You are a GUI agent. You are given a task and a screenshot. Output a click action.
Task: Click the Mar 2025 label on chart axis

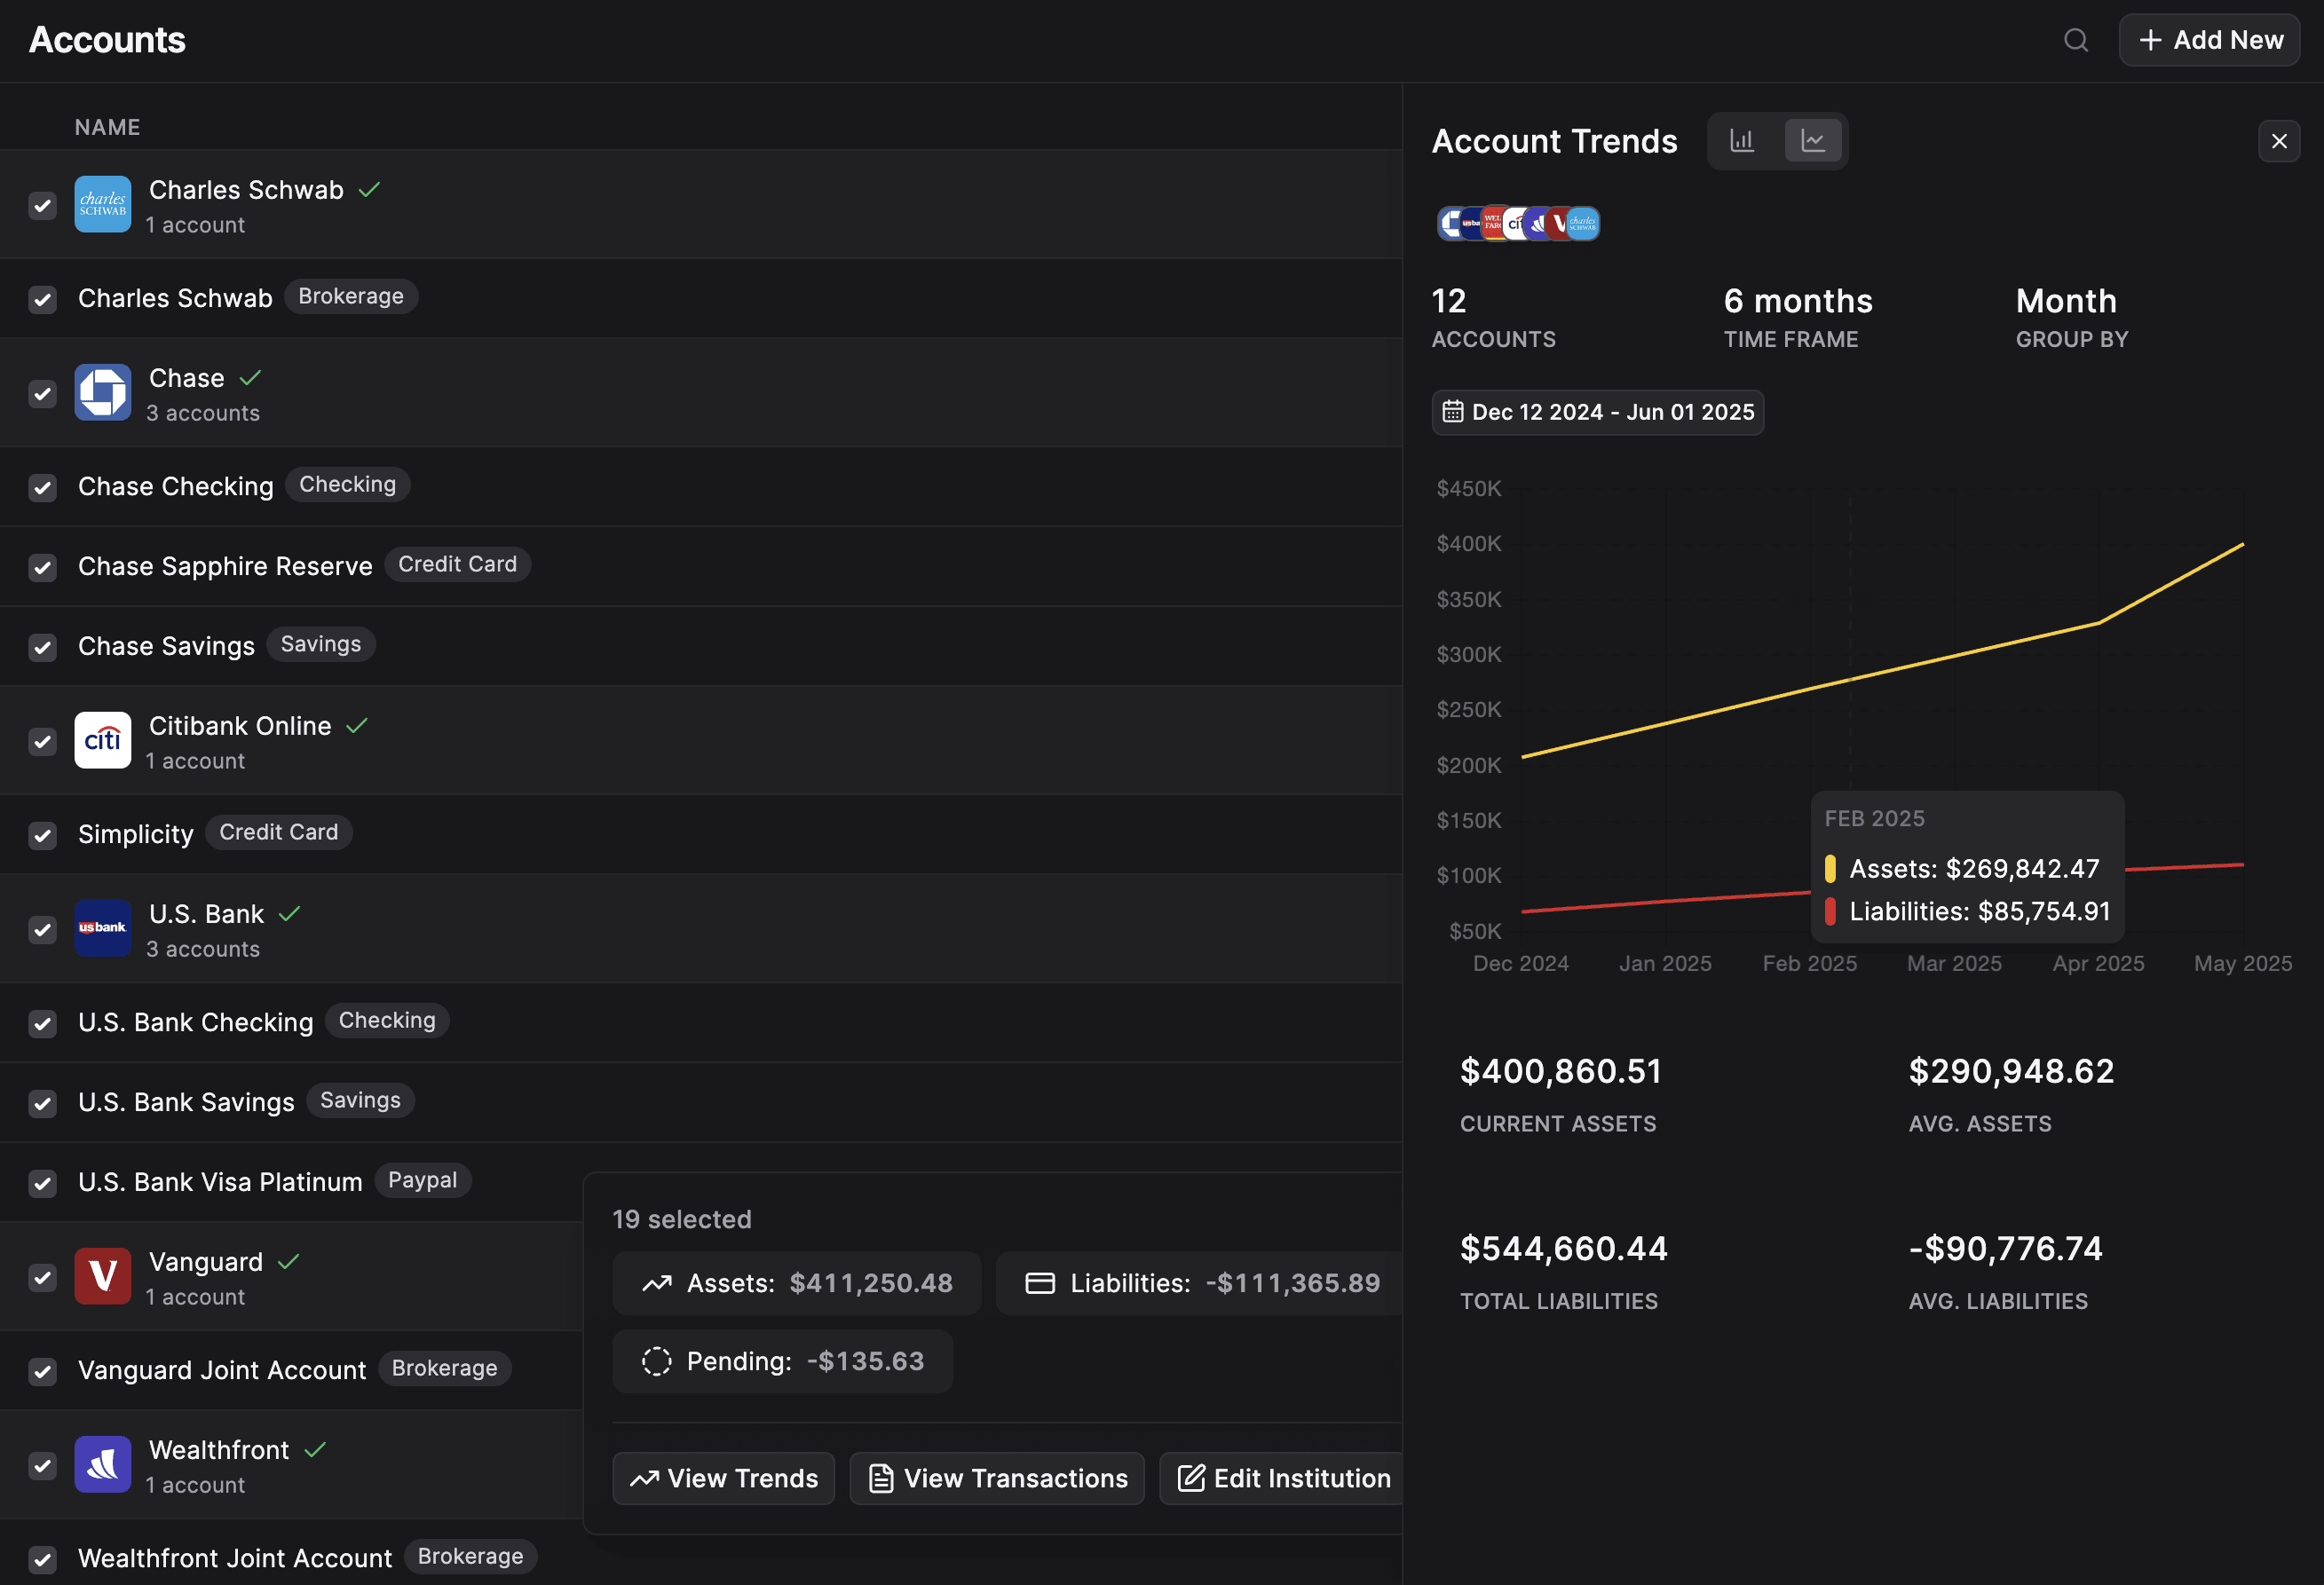[x=1954, y=963]
